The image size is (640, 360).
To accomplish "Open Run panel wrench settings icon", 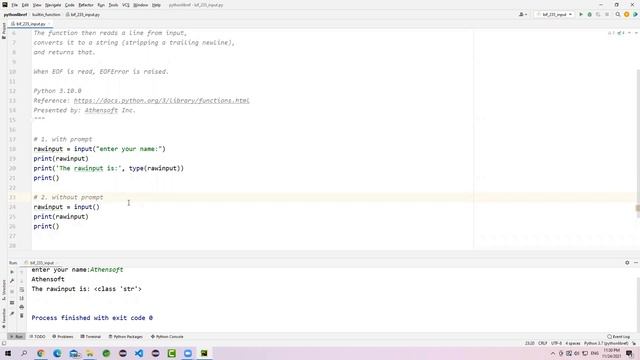I will 12,281.
